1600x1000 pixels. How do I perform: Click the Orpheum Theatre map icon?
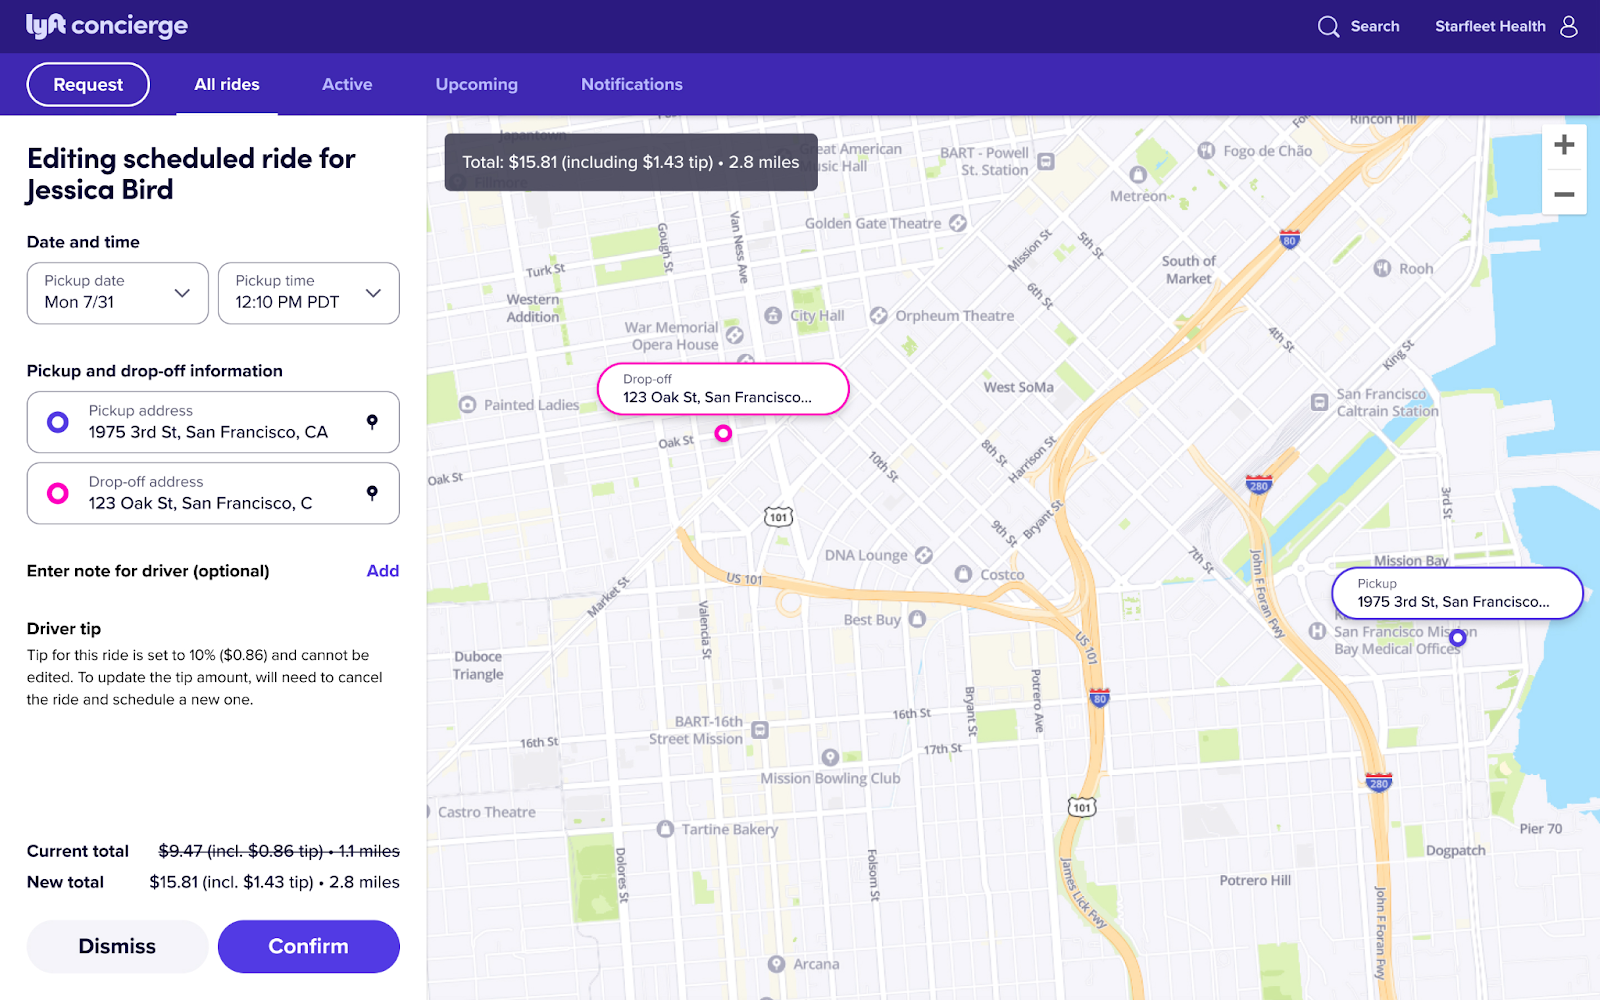879,315
